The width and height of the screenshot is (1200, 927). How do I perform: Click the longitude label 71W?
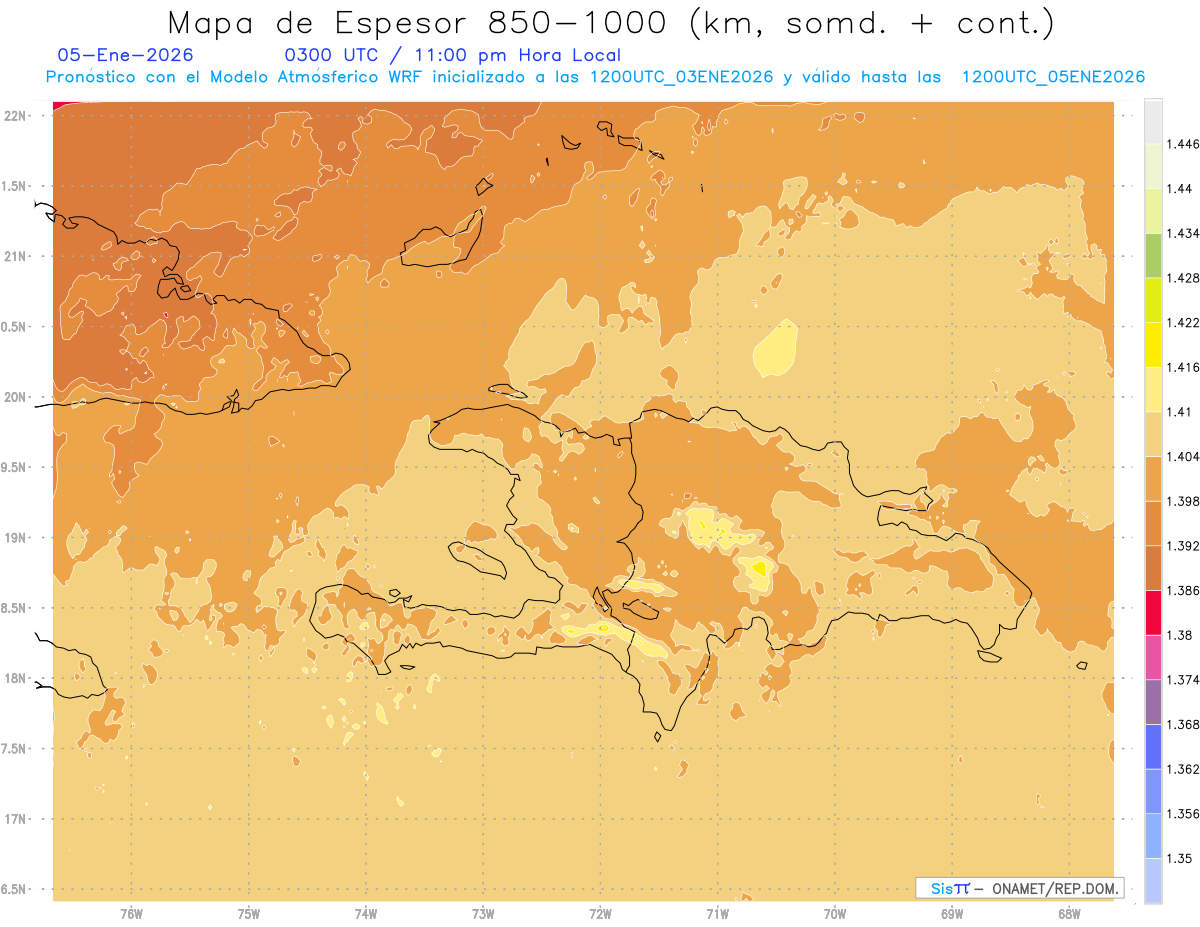tap(717, 915)
